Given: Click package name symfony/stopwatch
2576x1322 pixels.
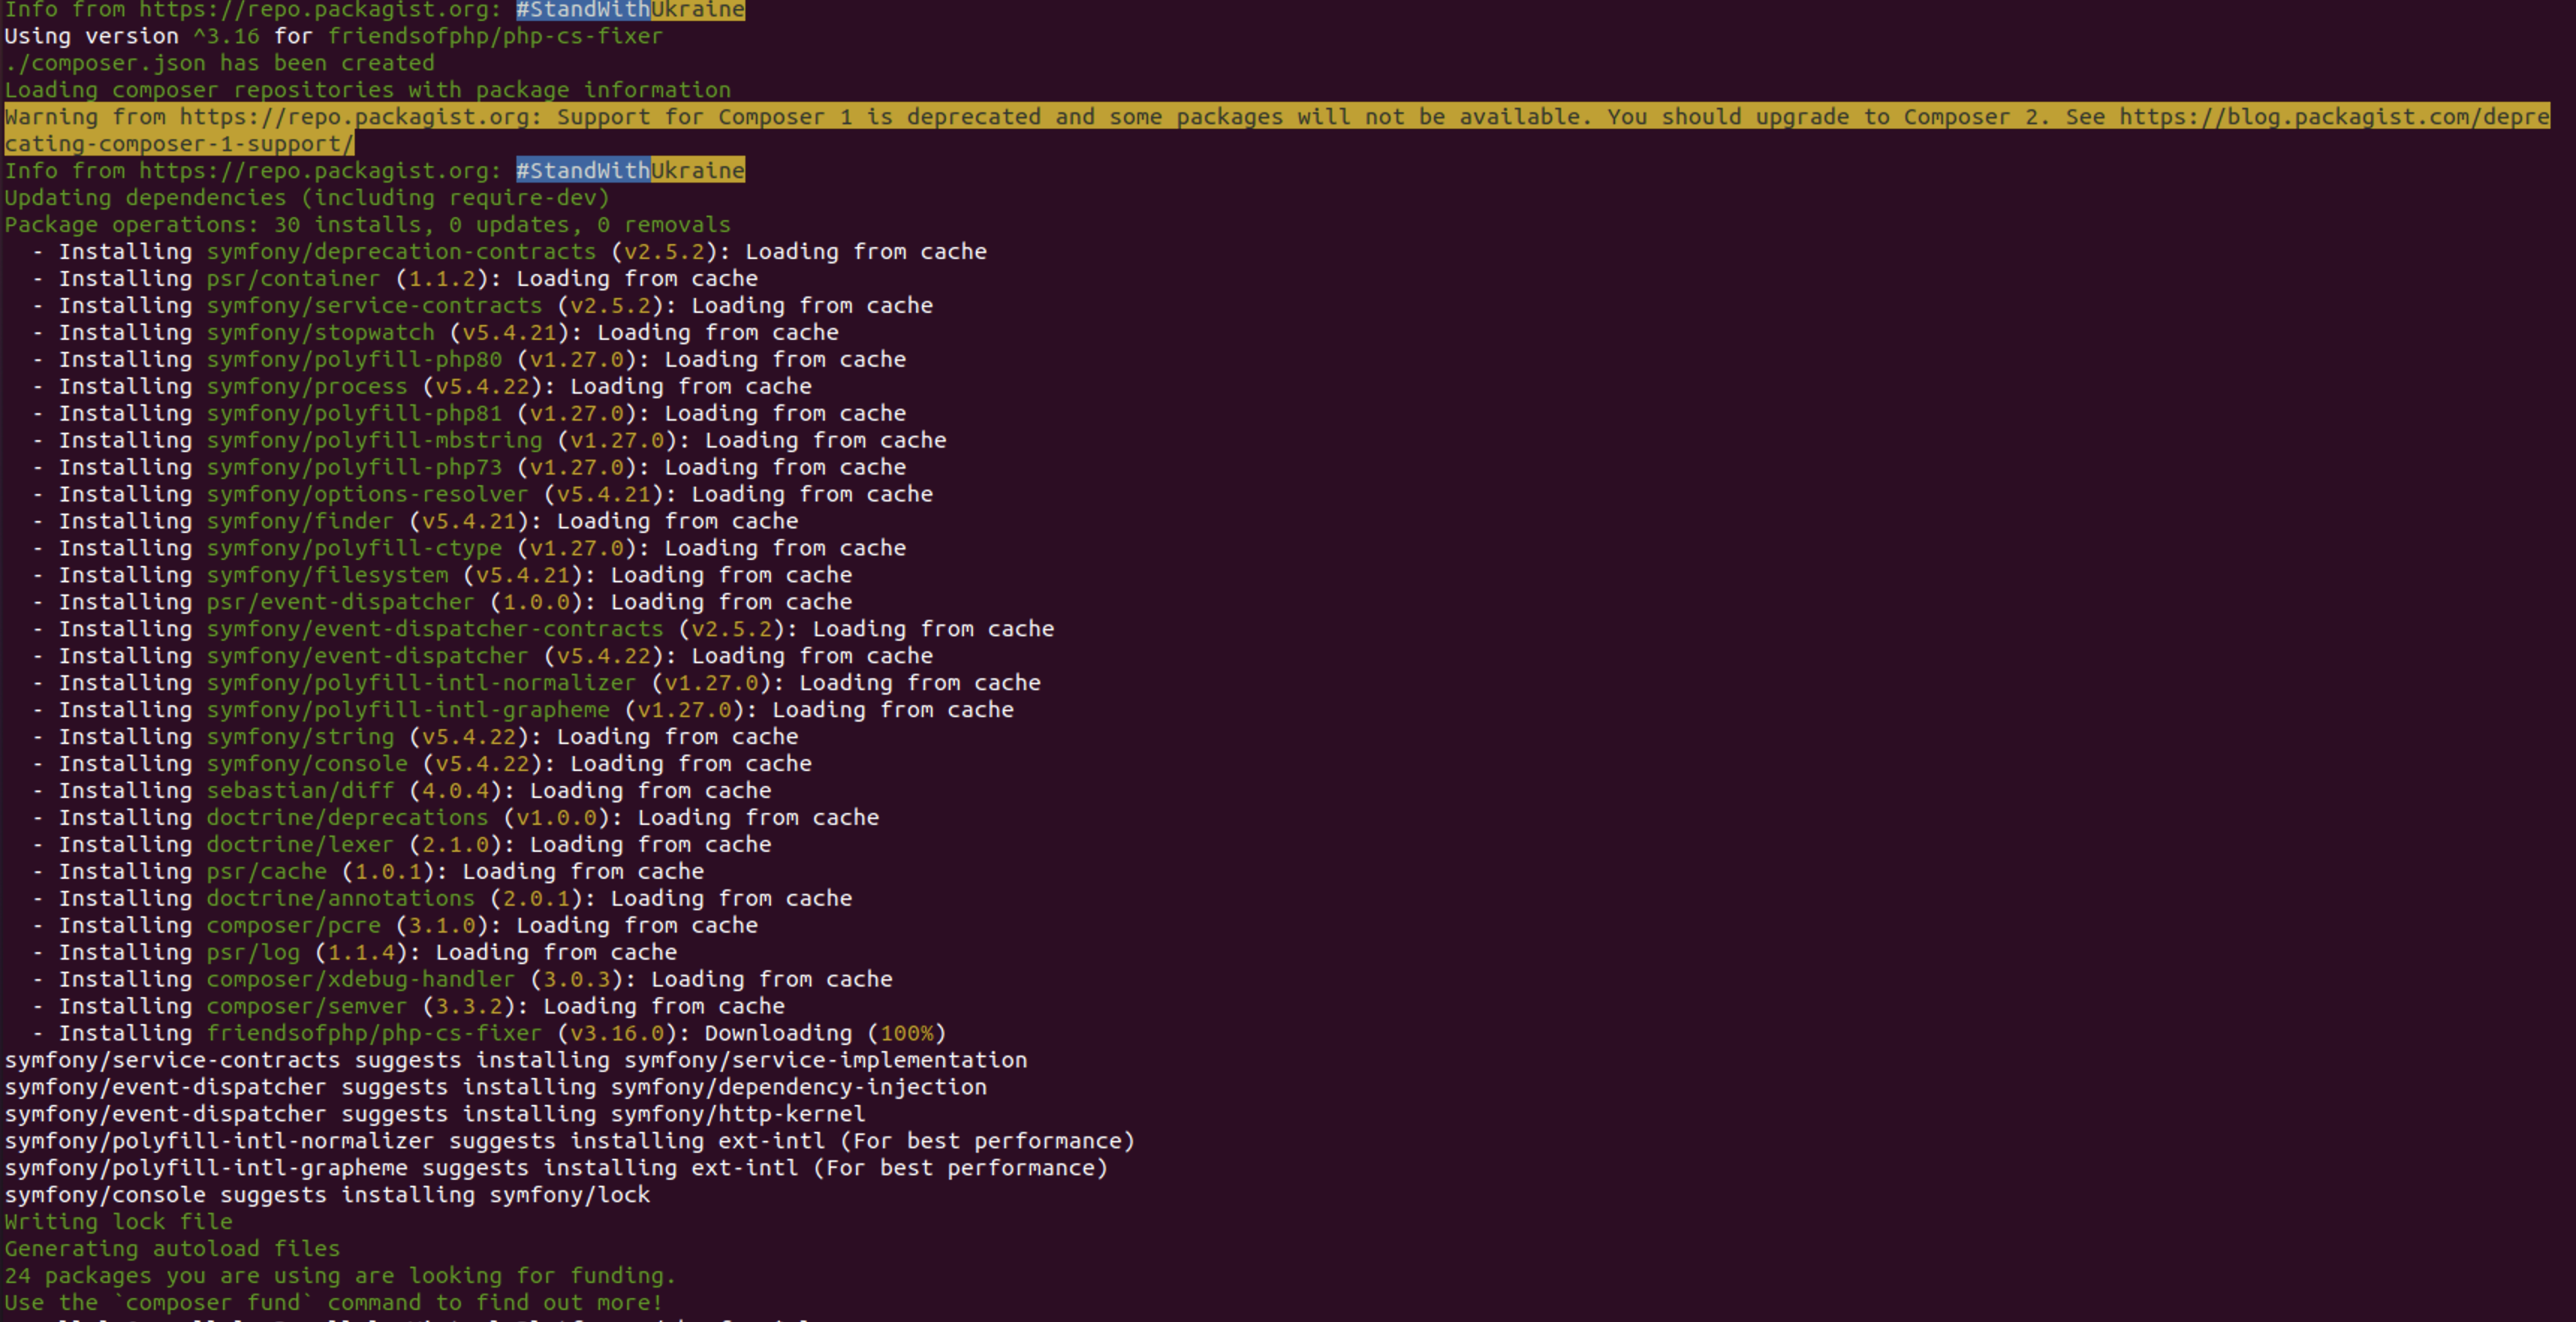Looking at the screenshot, I should (x=320, y=333).
